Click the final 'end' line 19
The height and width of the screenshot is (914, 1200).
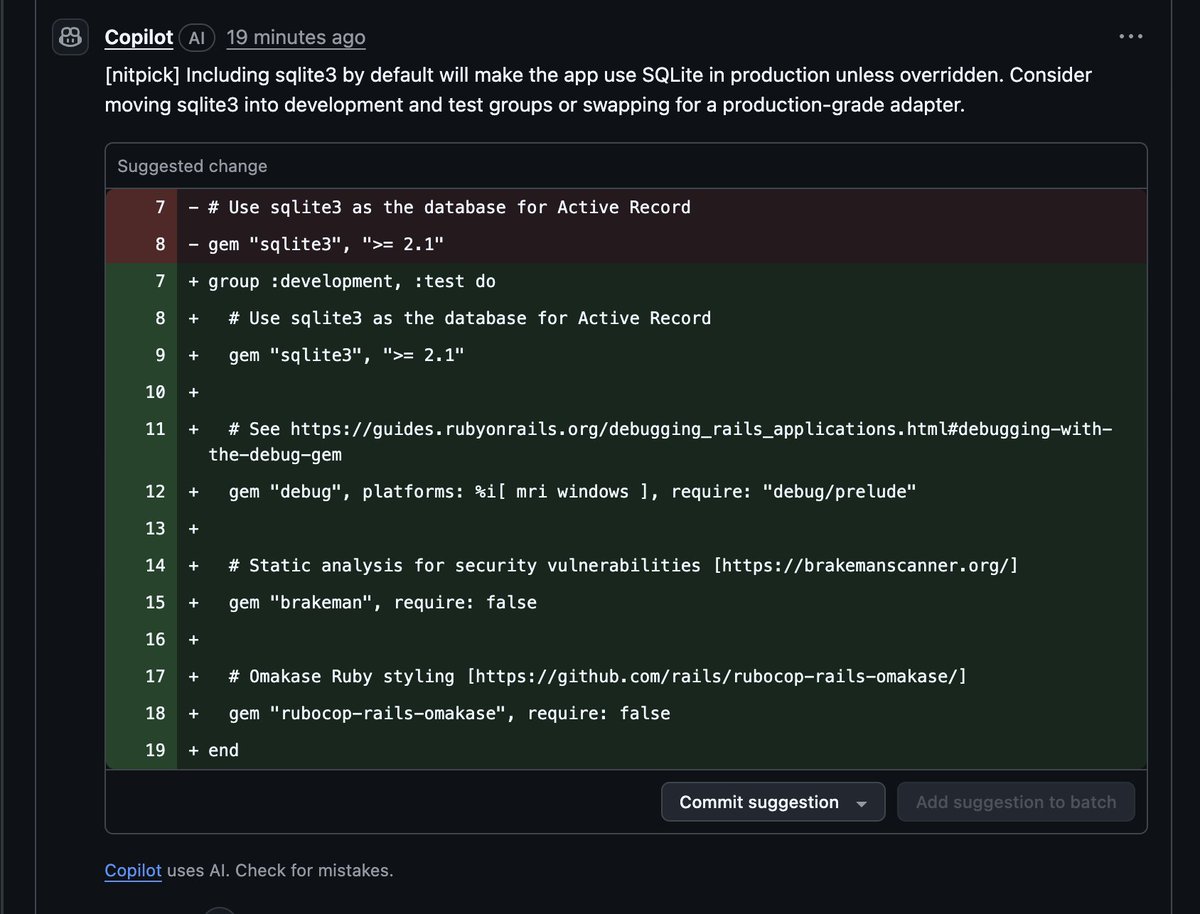pos(626,750)
